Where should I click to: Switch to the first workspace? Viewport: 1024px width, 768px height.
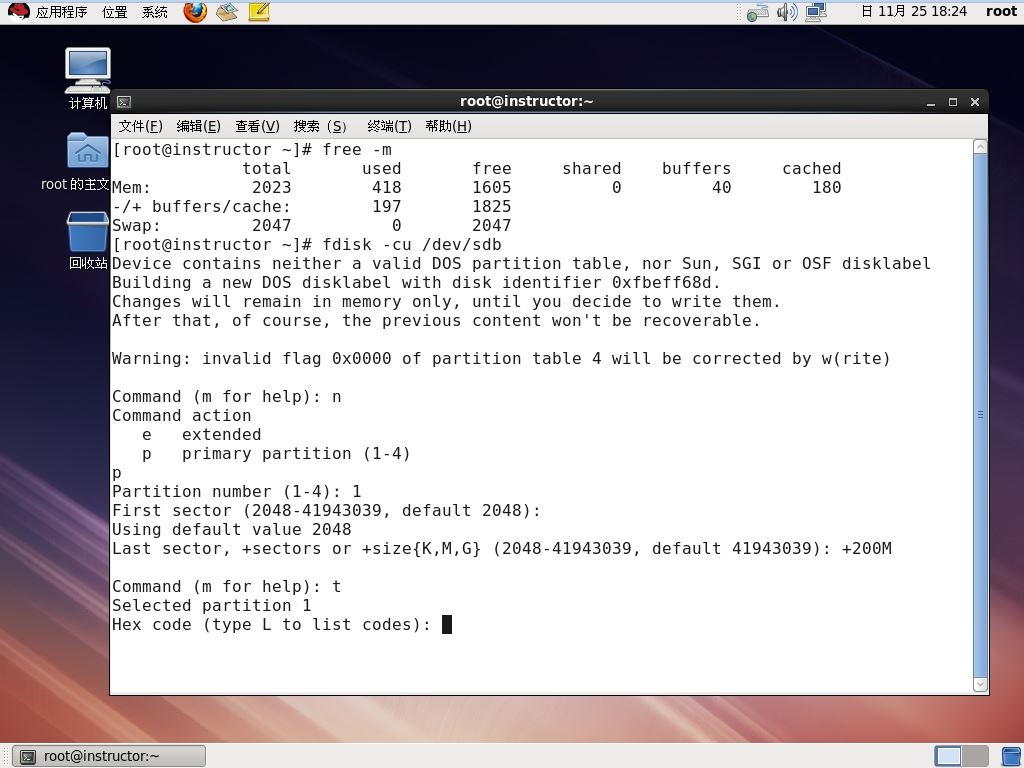pos(948,756)
